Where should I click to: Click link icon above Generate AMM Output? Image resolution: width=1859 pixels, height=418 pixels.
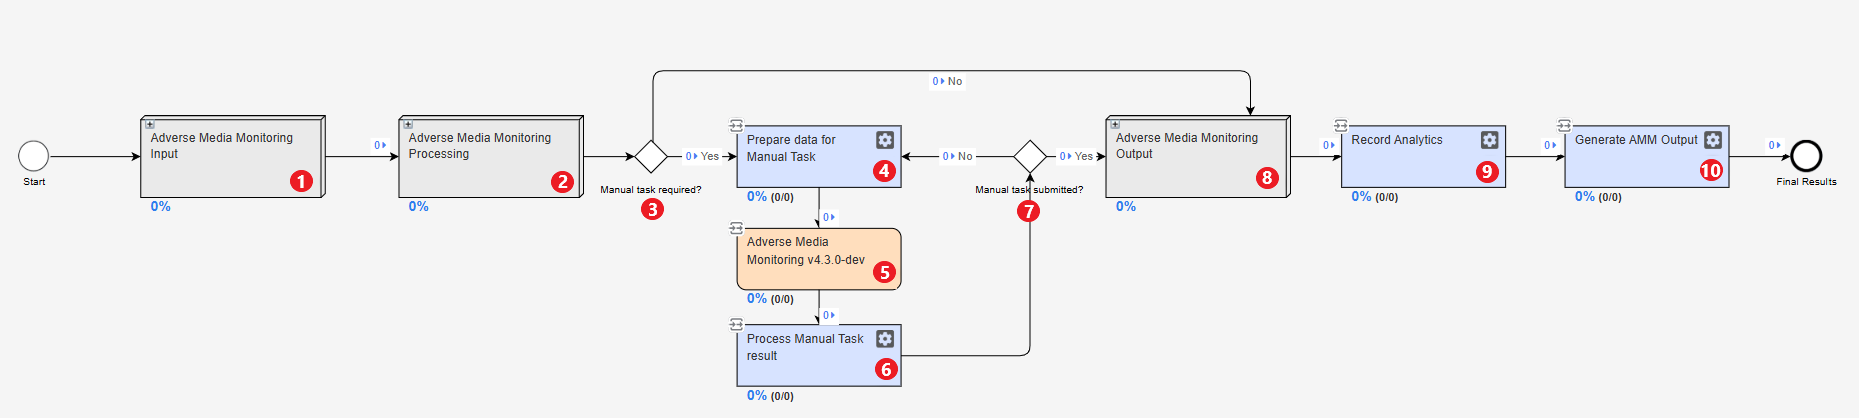click(1565, 126)
